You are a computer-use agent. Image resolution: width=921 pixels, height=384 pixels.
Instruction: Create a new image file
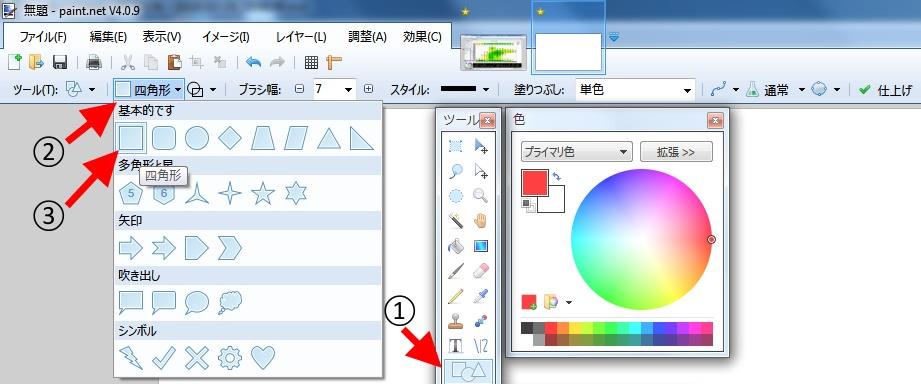(15, 62)
